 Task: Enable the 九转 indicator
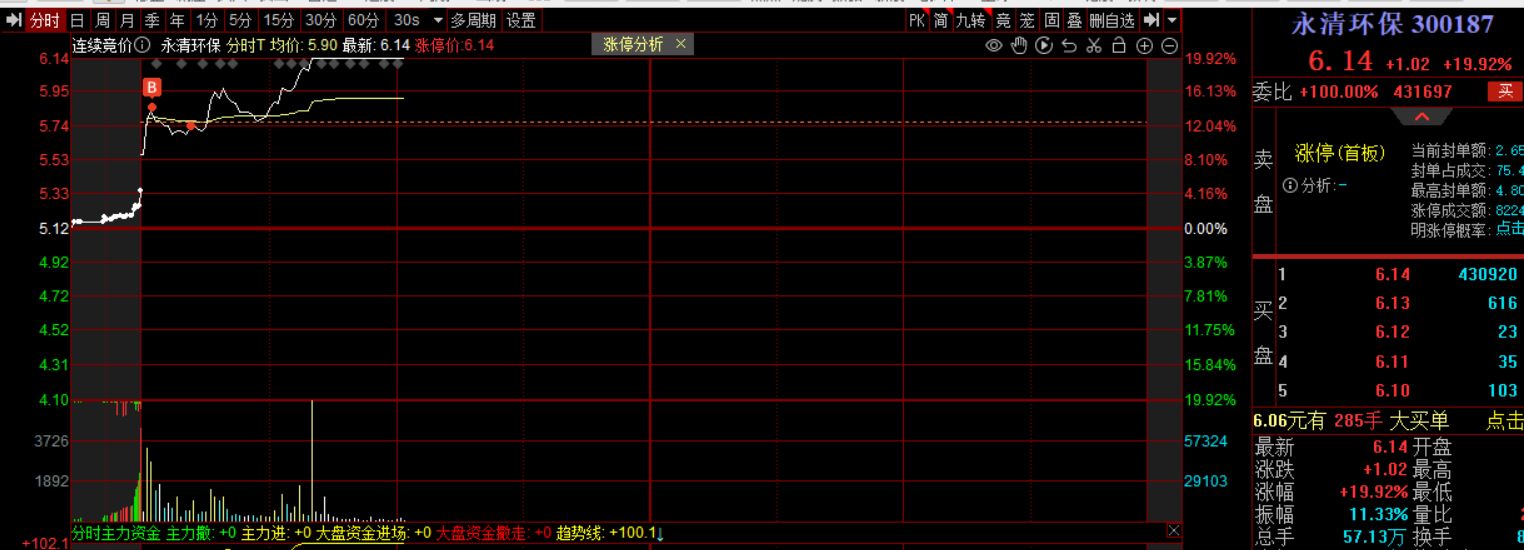point(970,20)
